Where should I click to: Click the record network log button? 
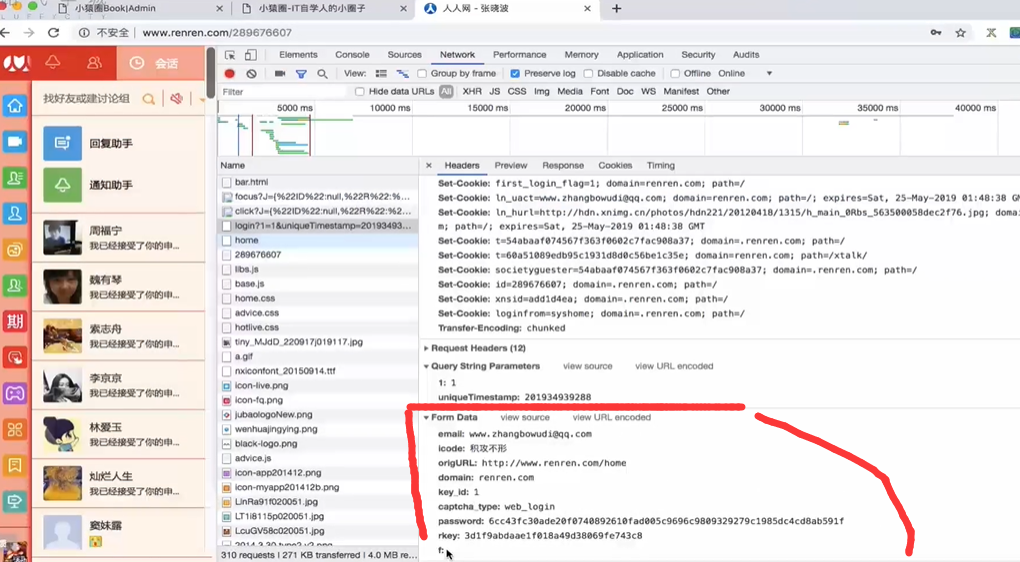[230, 74]
